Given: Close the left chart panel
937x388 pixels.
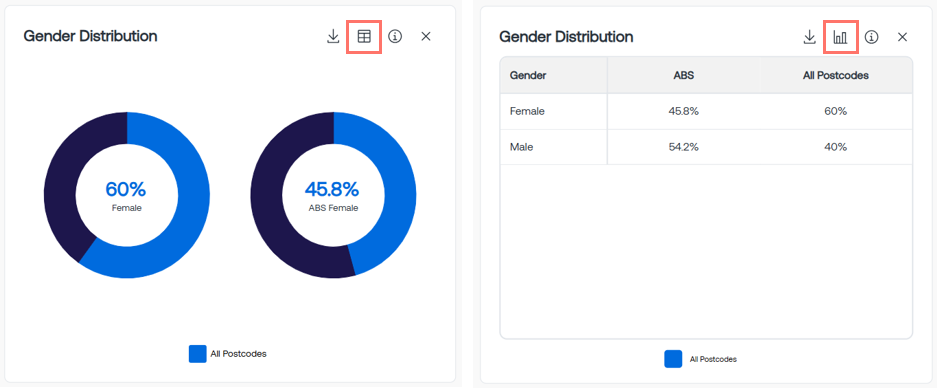Looking at the screenshot, I should tap(426, 36).
